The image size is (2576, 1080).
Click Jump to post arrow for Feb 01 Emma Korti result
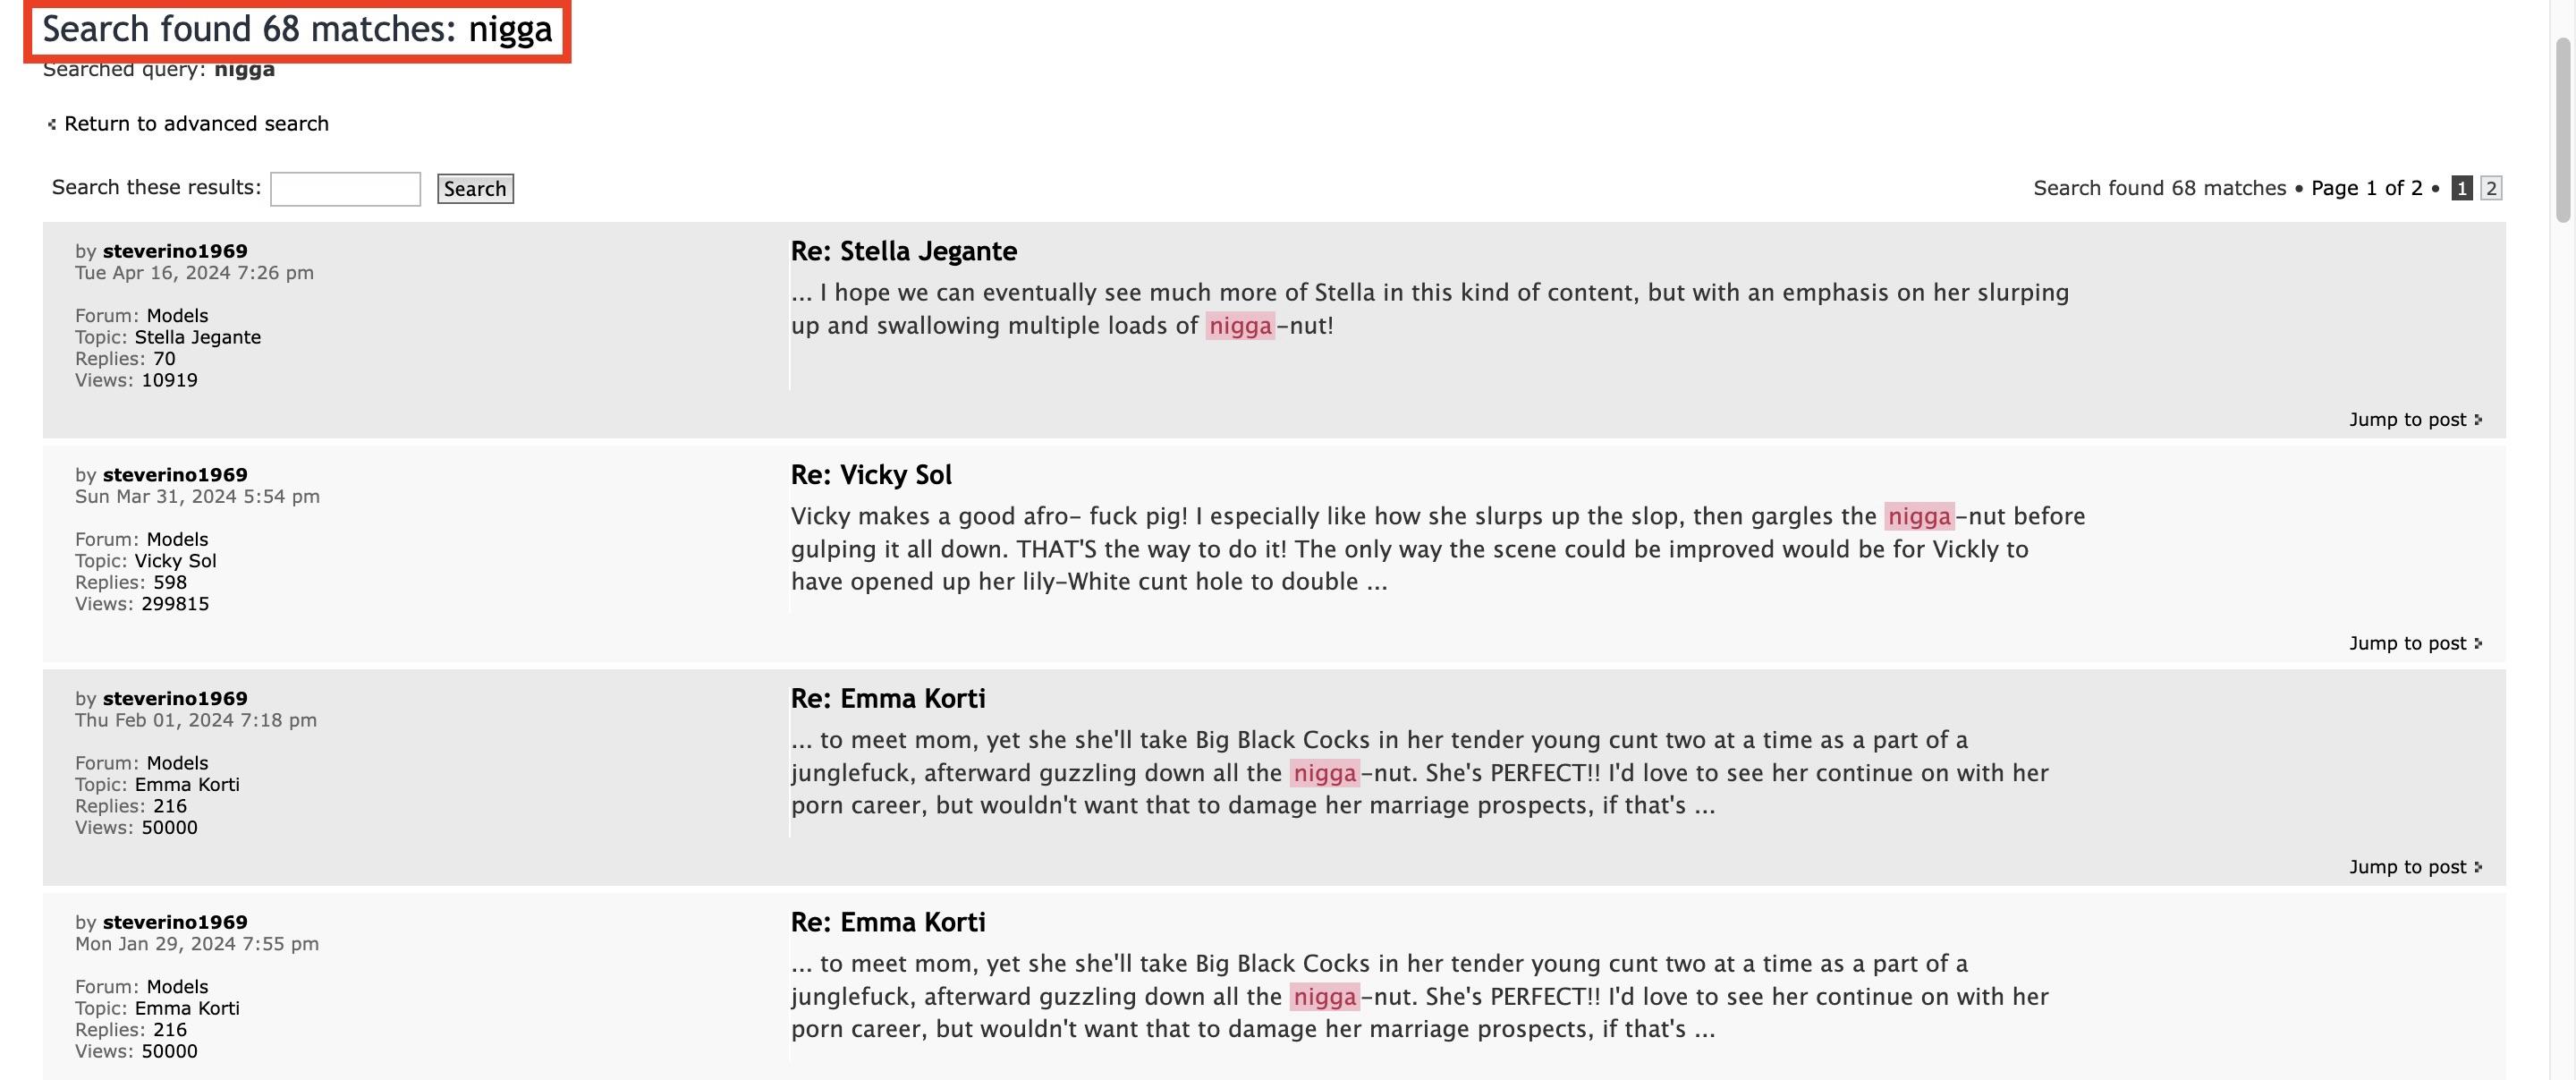[x=2478, y=867]
